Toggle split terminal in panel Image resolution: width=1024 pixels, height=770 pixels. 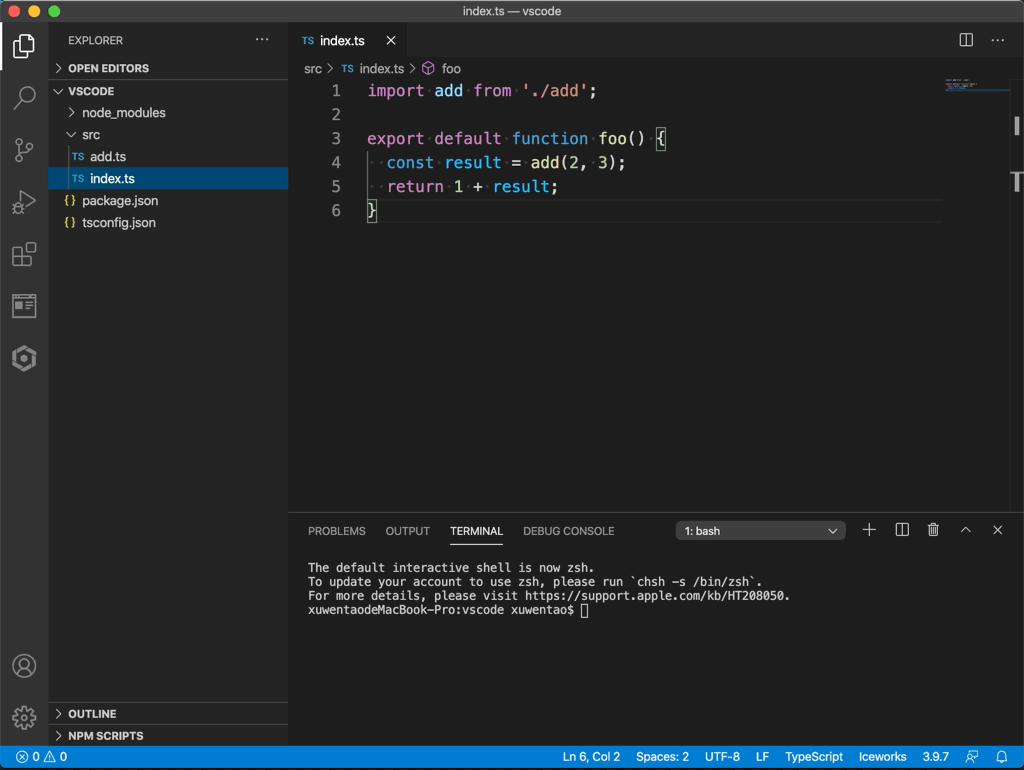click(x=902, y=530)
